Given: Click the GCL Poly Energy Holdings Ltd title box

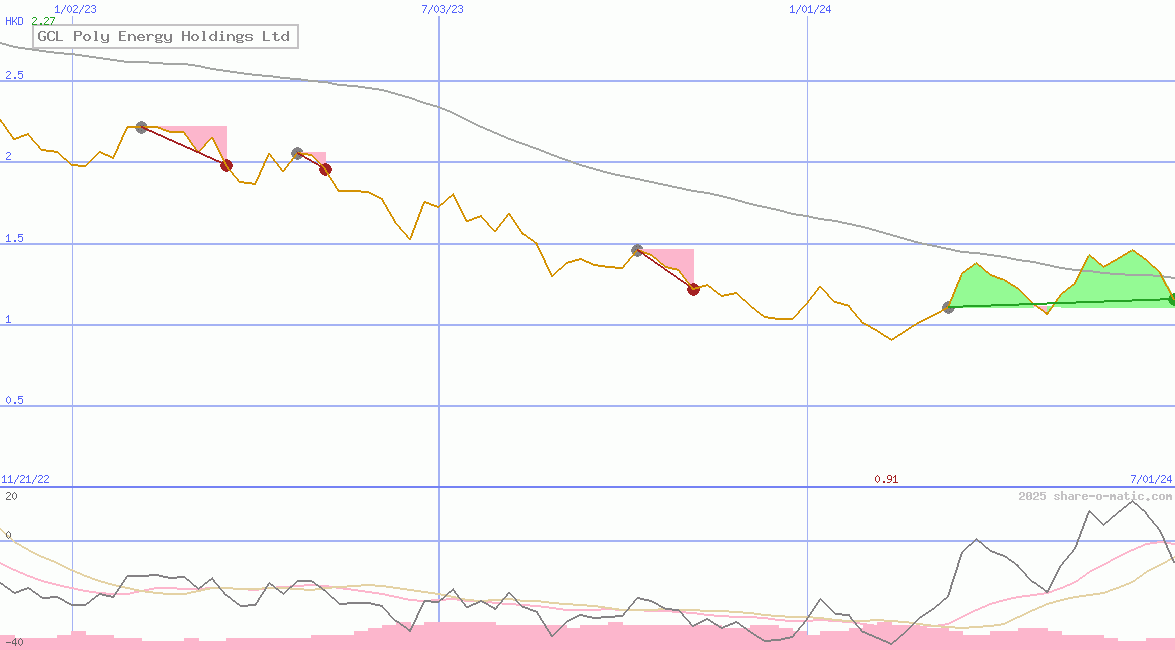Looking at the screenshot, I should (x=165, y=36).
